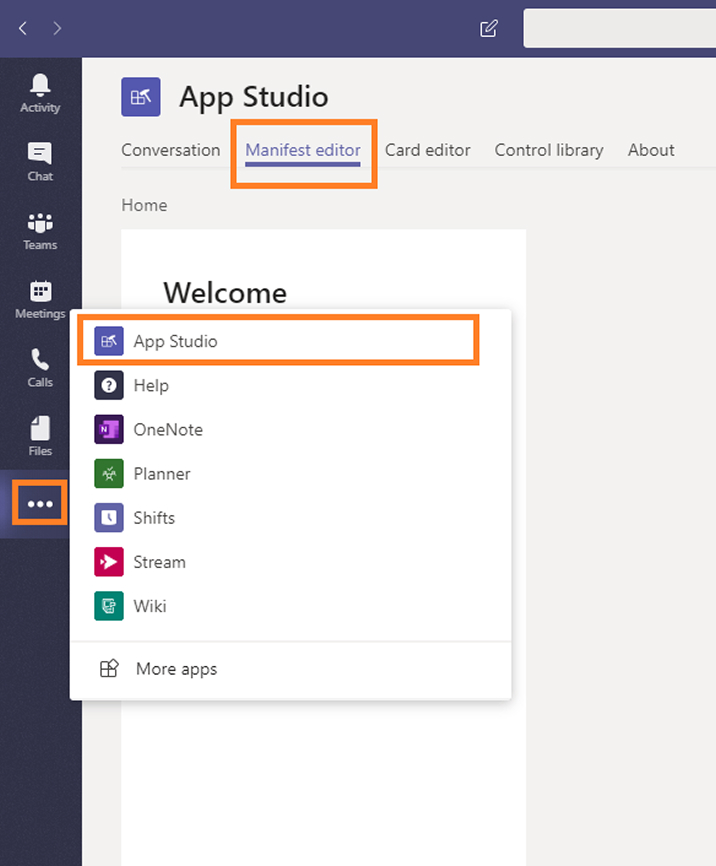Screen dimensions: 716x866
Task: Click the new chat compose icon
Action: pyautogui.click(x=488, y=28)
